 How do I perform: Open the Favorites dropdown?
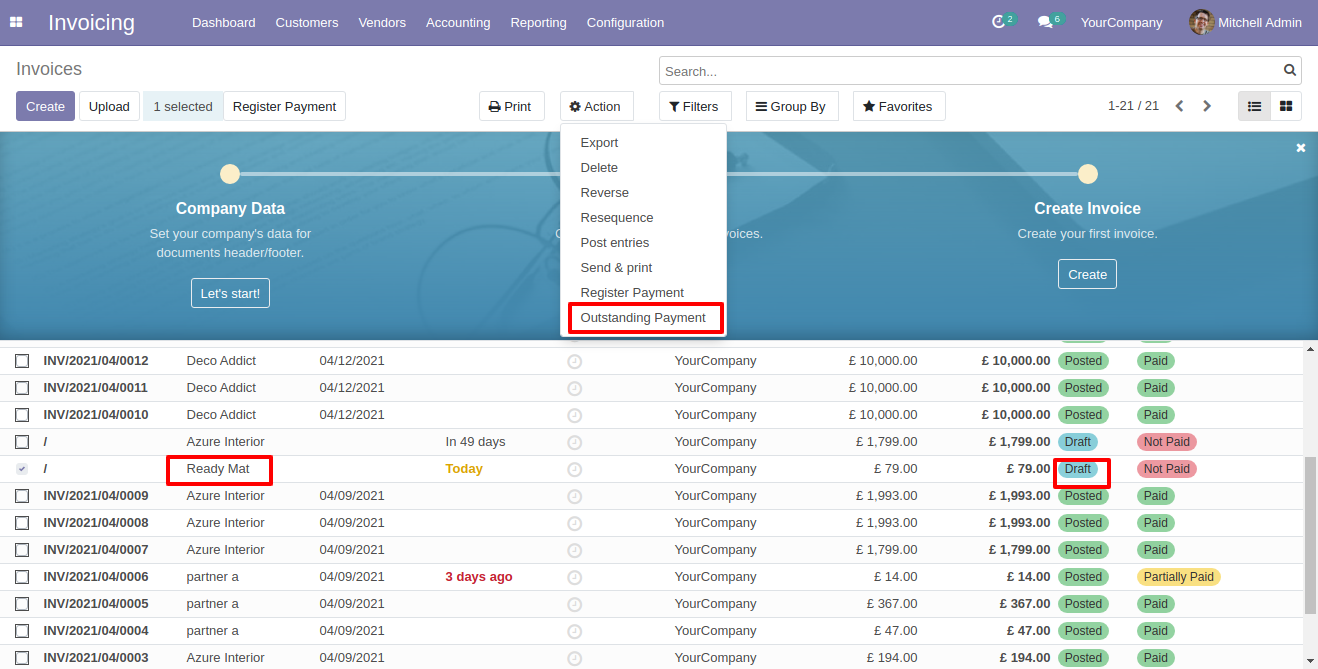(x=898, y=106)
